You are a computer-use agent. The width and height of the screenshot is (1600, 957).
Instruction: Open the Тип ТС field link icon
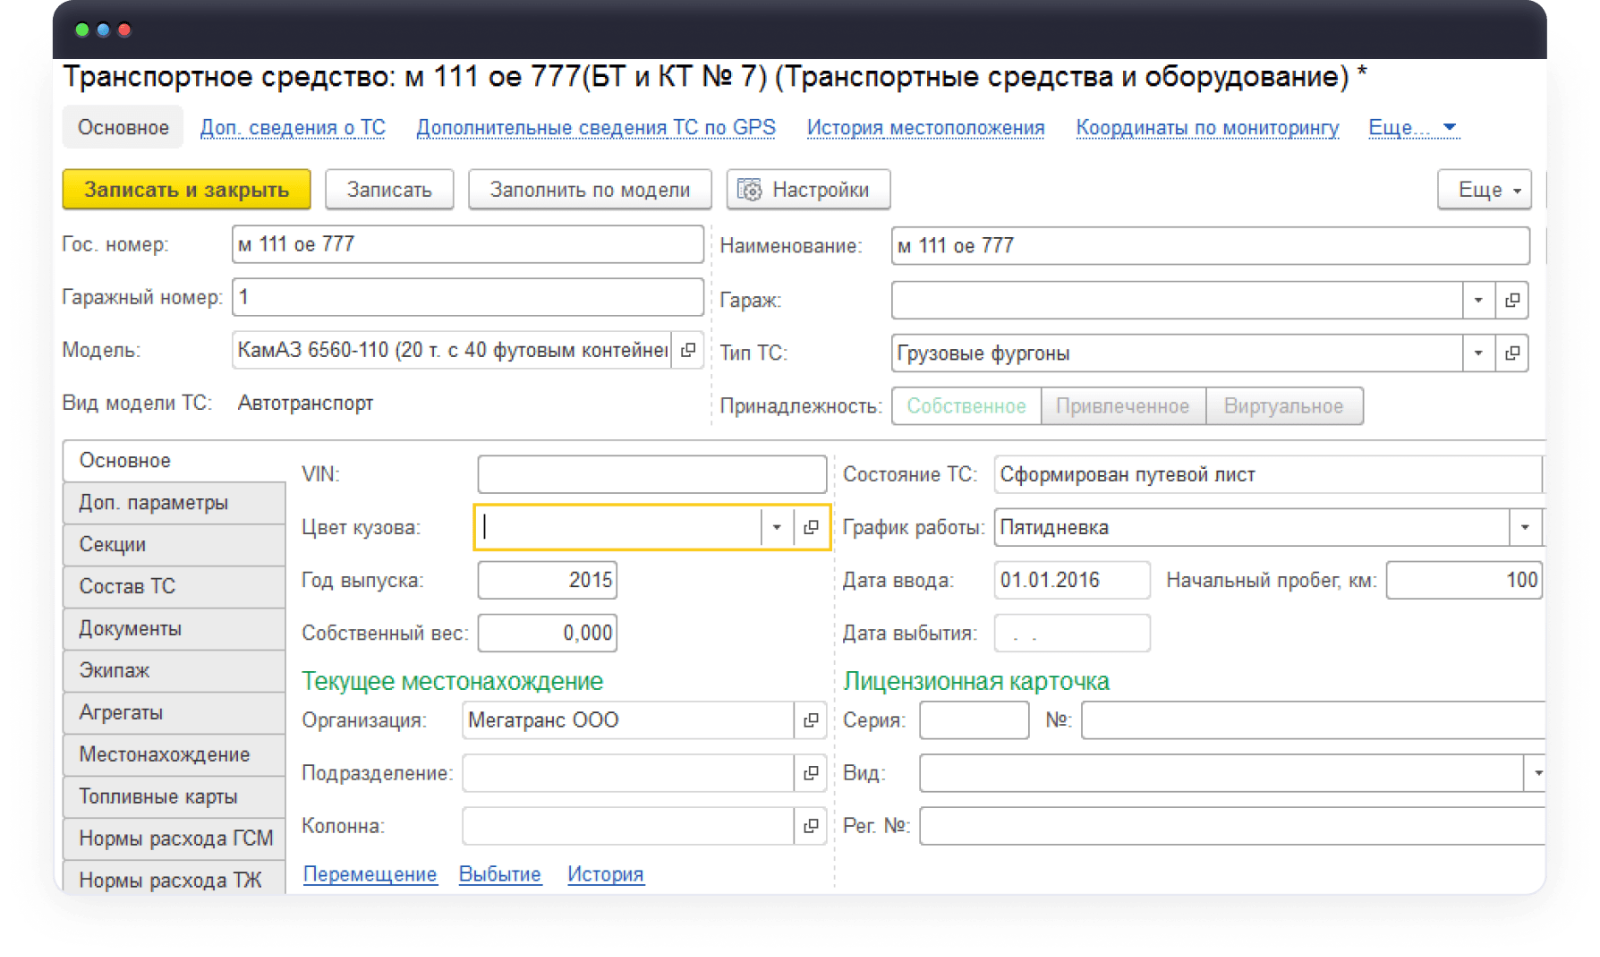pos(1512,353)
